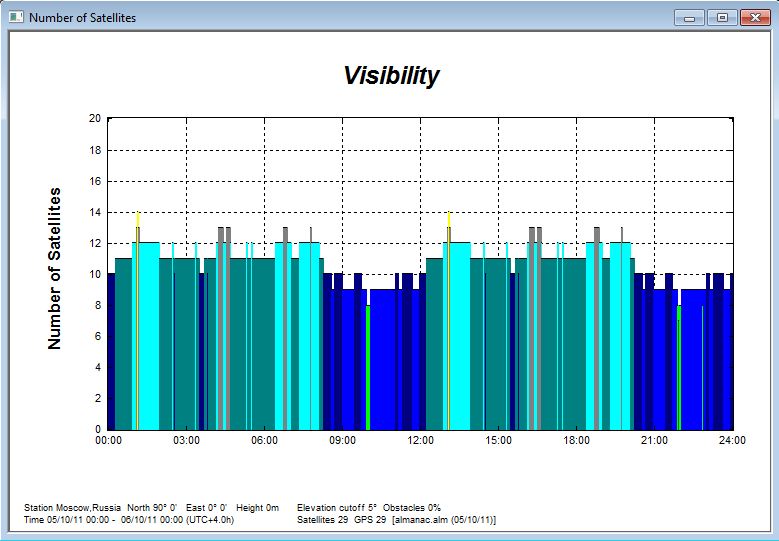Screen dimensions: 779x541
Task: Select the green bar just before 10:00
Action: tap(368, 368)
